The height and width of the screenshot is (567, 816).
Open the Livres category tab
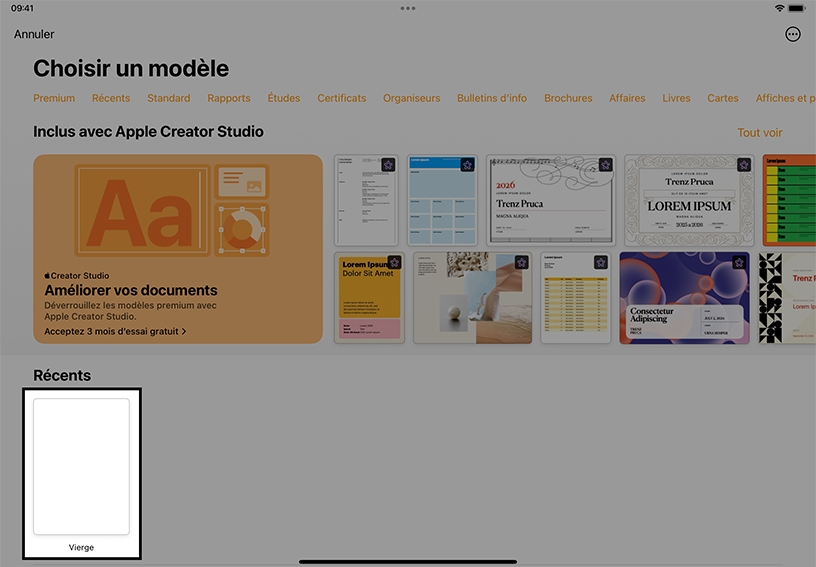point(677,98)
